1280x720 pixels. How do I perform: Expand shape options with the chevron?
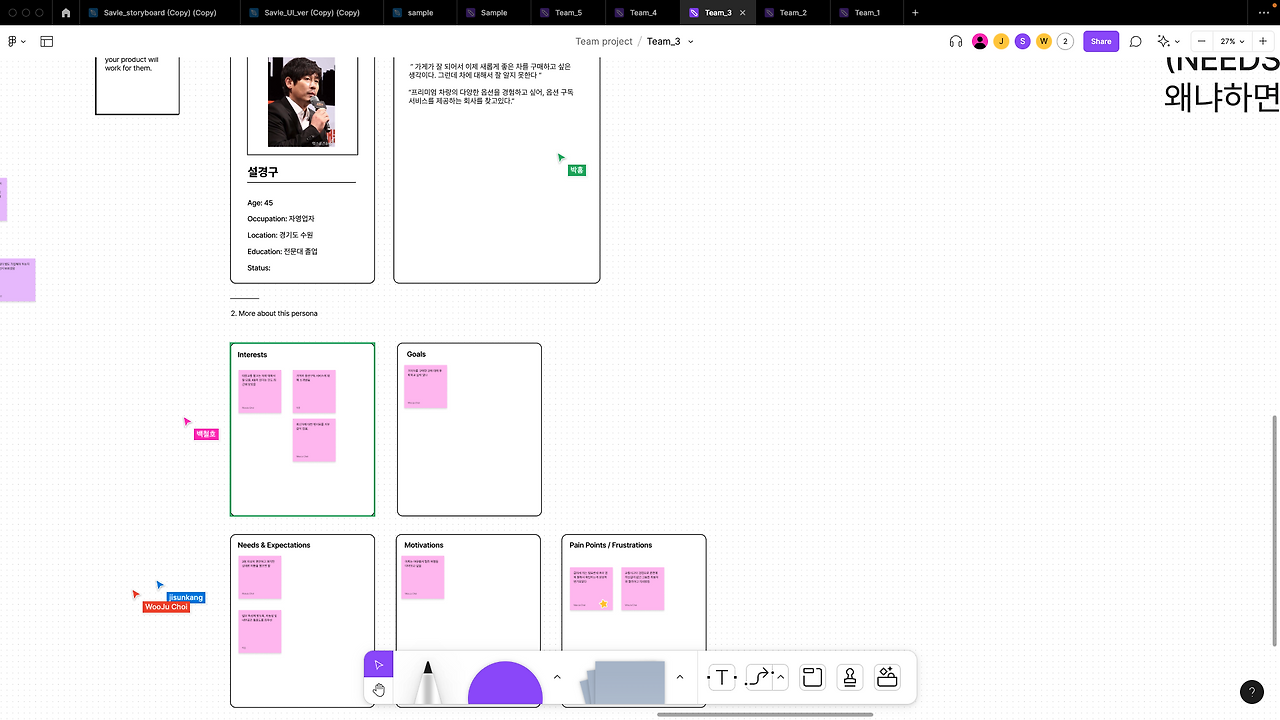[557, 677]
